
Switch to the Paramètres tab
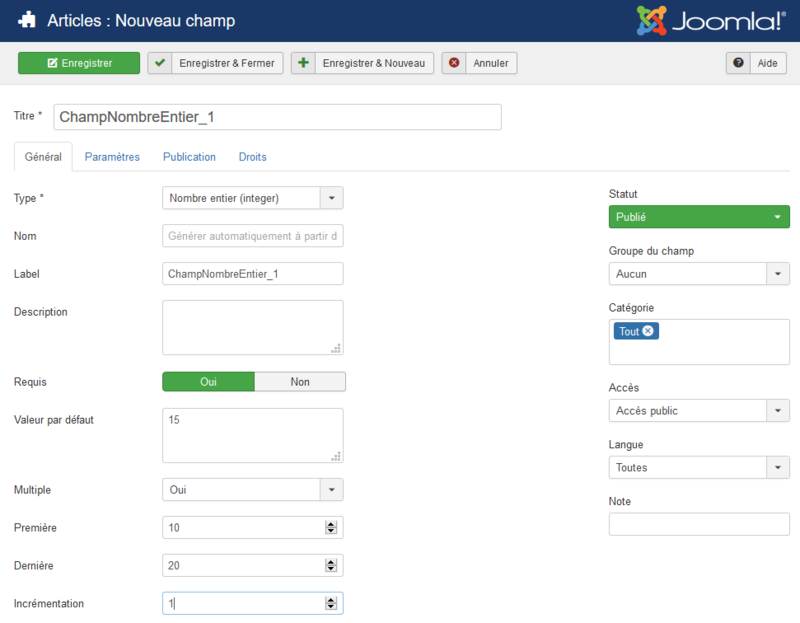112,157
